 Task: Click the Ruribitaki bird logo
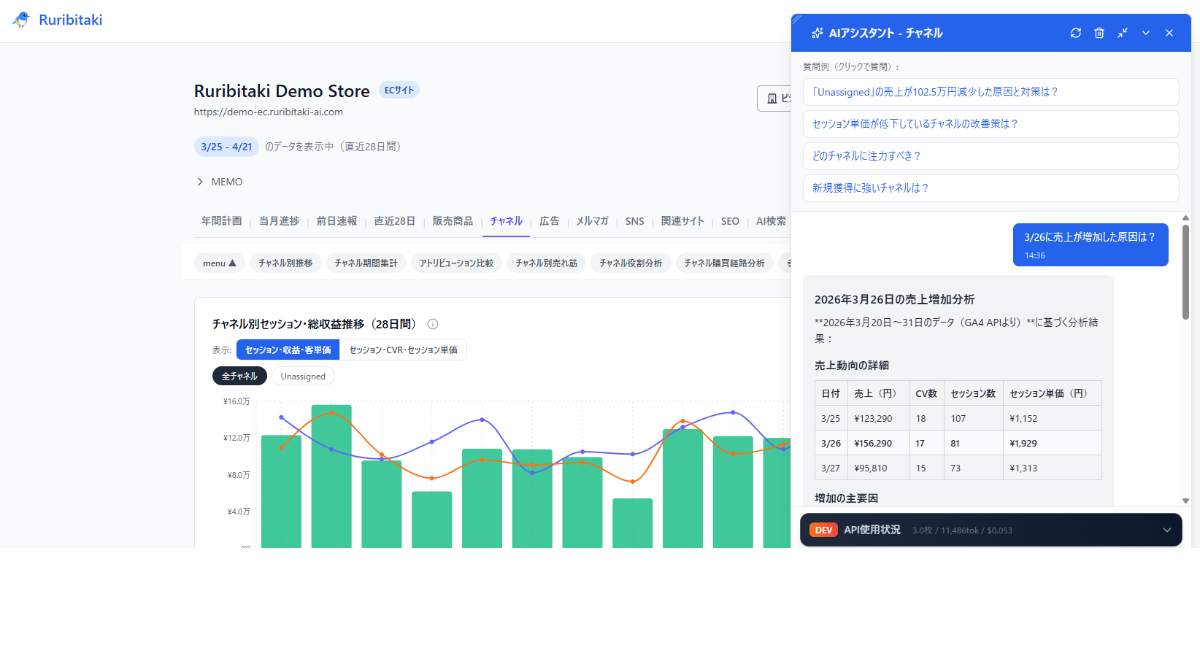[21, 20]
